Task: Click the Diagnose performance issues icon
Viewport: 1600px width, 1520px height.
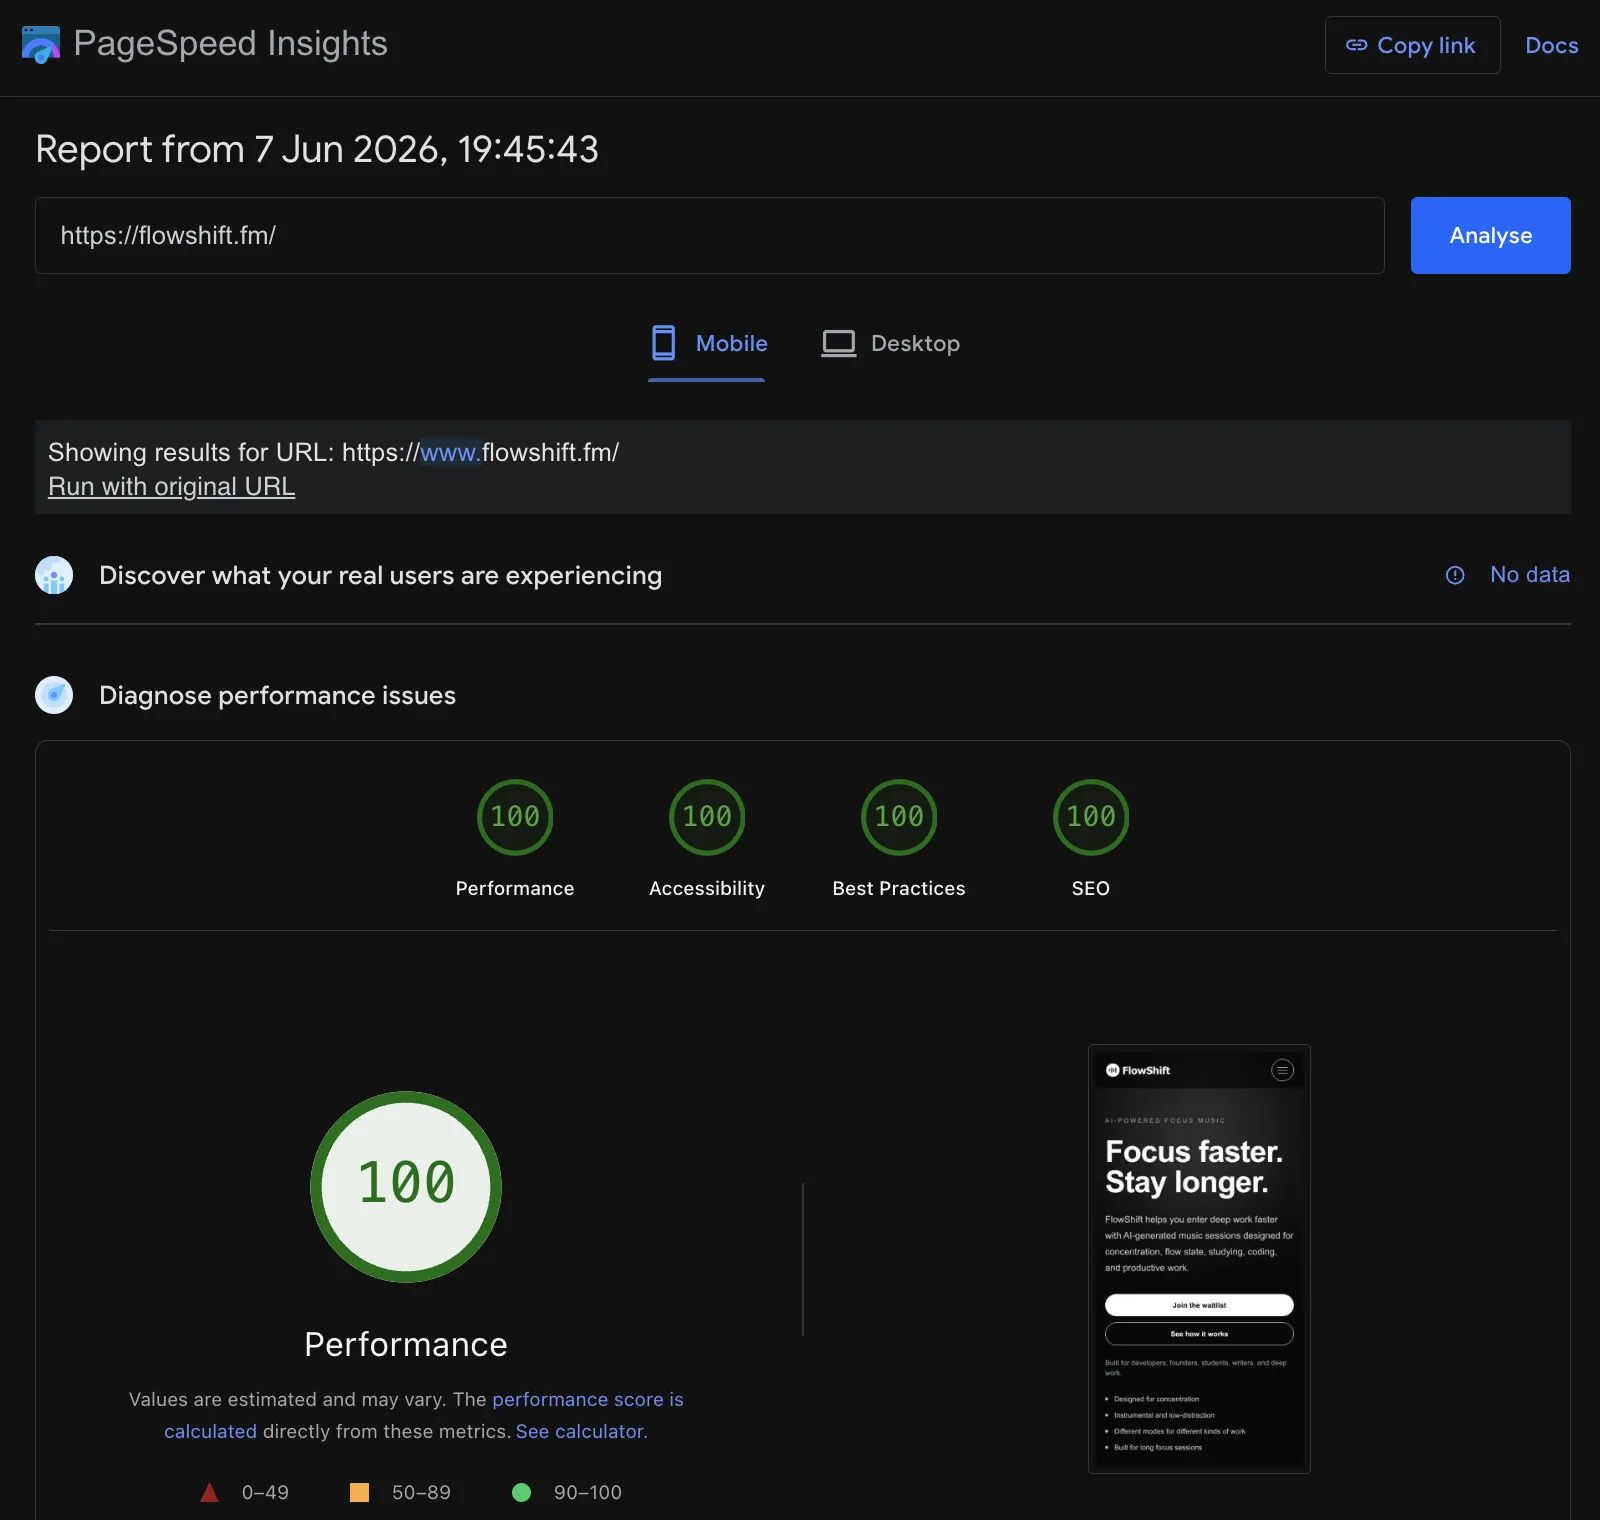Action: [54, 695]
